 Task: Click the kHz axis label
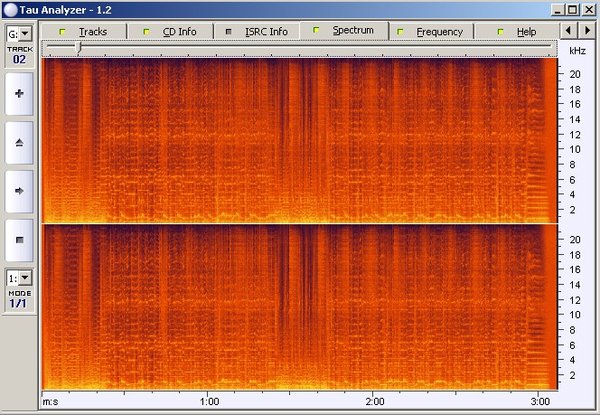click(577, 51)
